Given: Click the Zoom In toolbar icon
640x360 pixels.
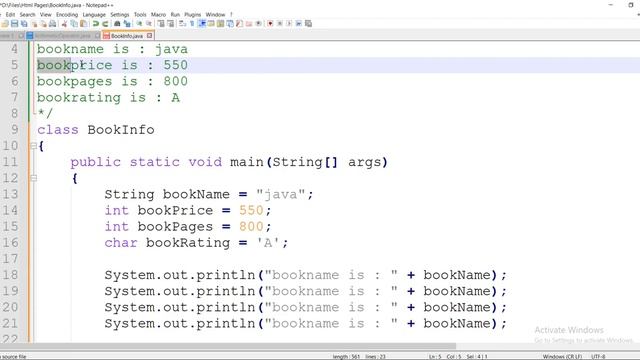Looking at the screenshot, I should [x=139, y=24].
